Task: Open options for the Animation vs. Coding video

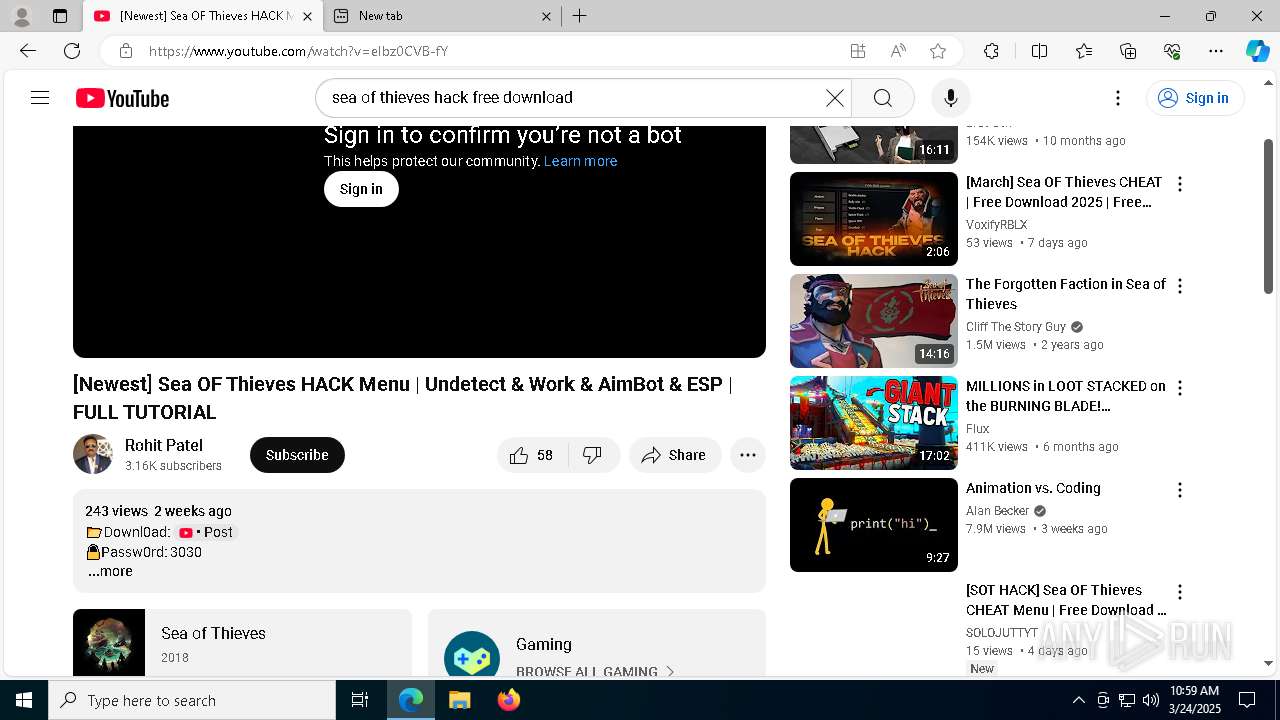Action: [1180, 490]
